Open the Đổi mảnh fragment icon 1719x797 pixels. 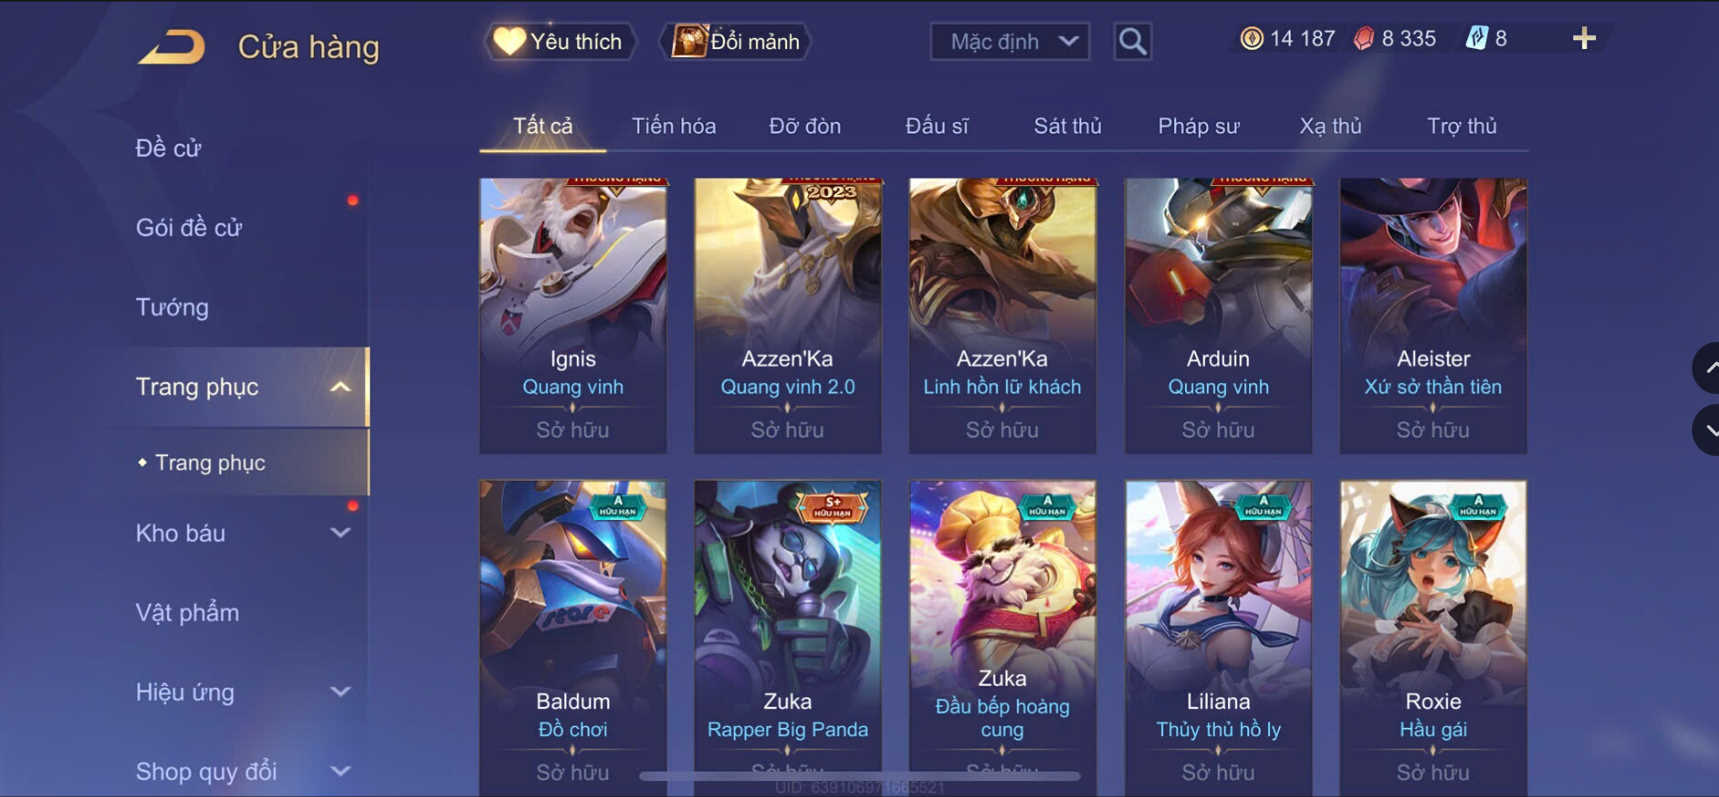pos(689,41)
